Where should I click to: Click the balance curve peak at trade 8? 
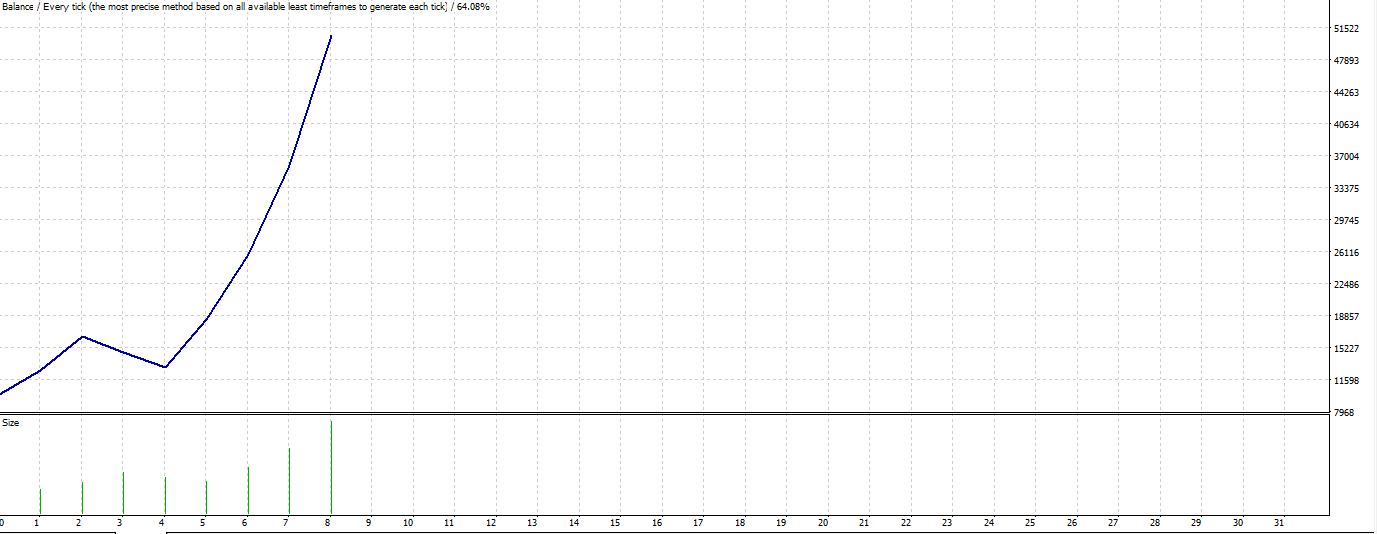click(x=331, y=37)
